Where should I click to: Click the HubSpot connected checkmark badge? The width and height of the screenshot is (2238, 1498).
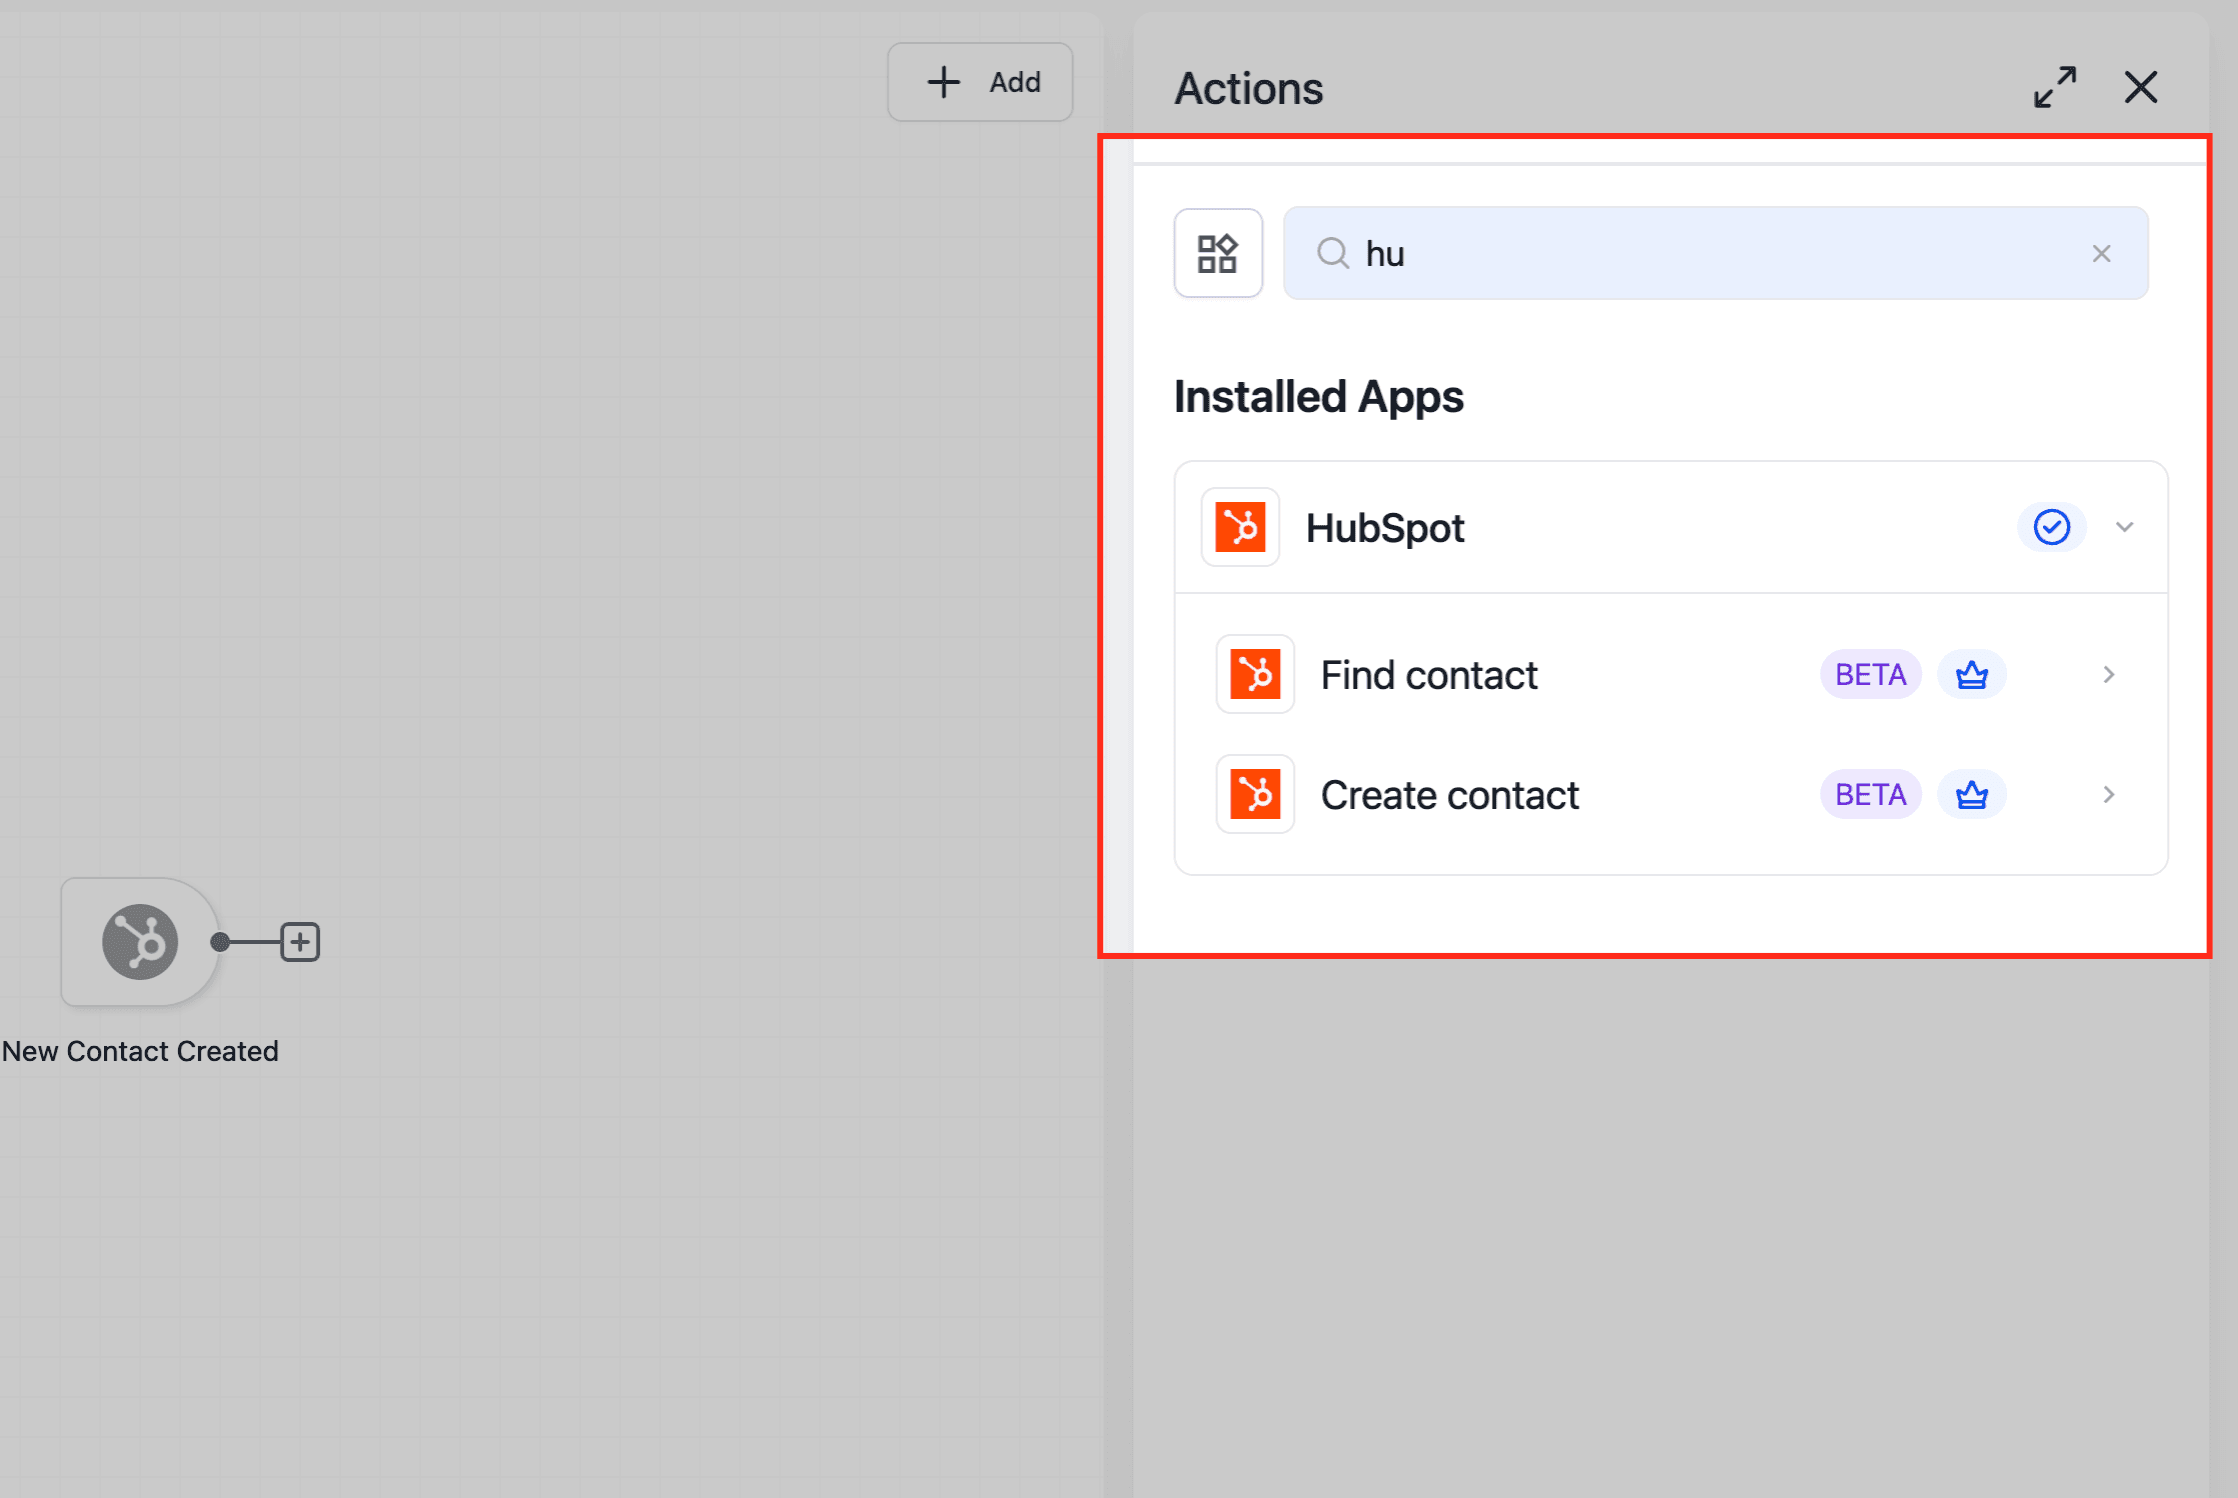2051,527
